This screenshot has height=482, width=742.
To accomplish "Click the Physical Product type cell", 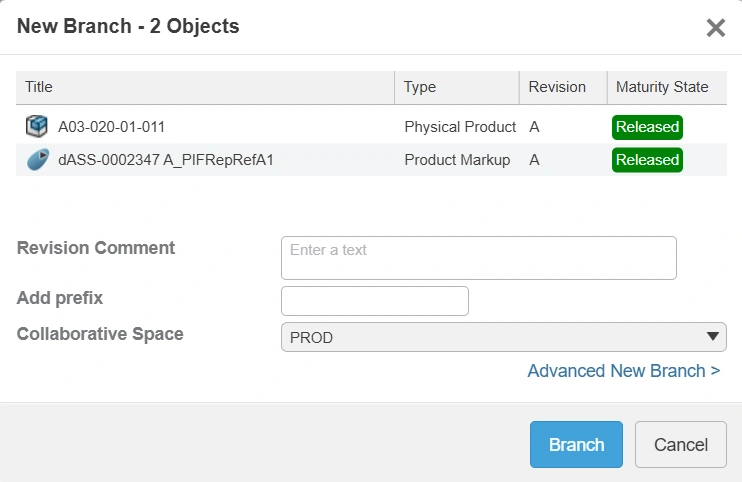I will [459, 127].
